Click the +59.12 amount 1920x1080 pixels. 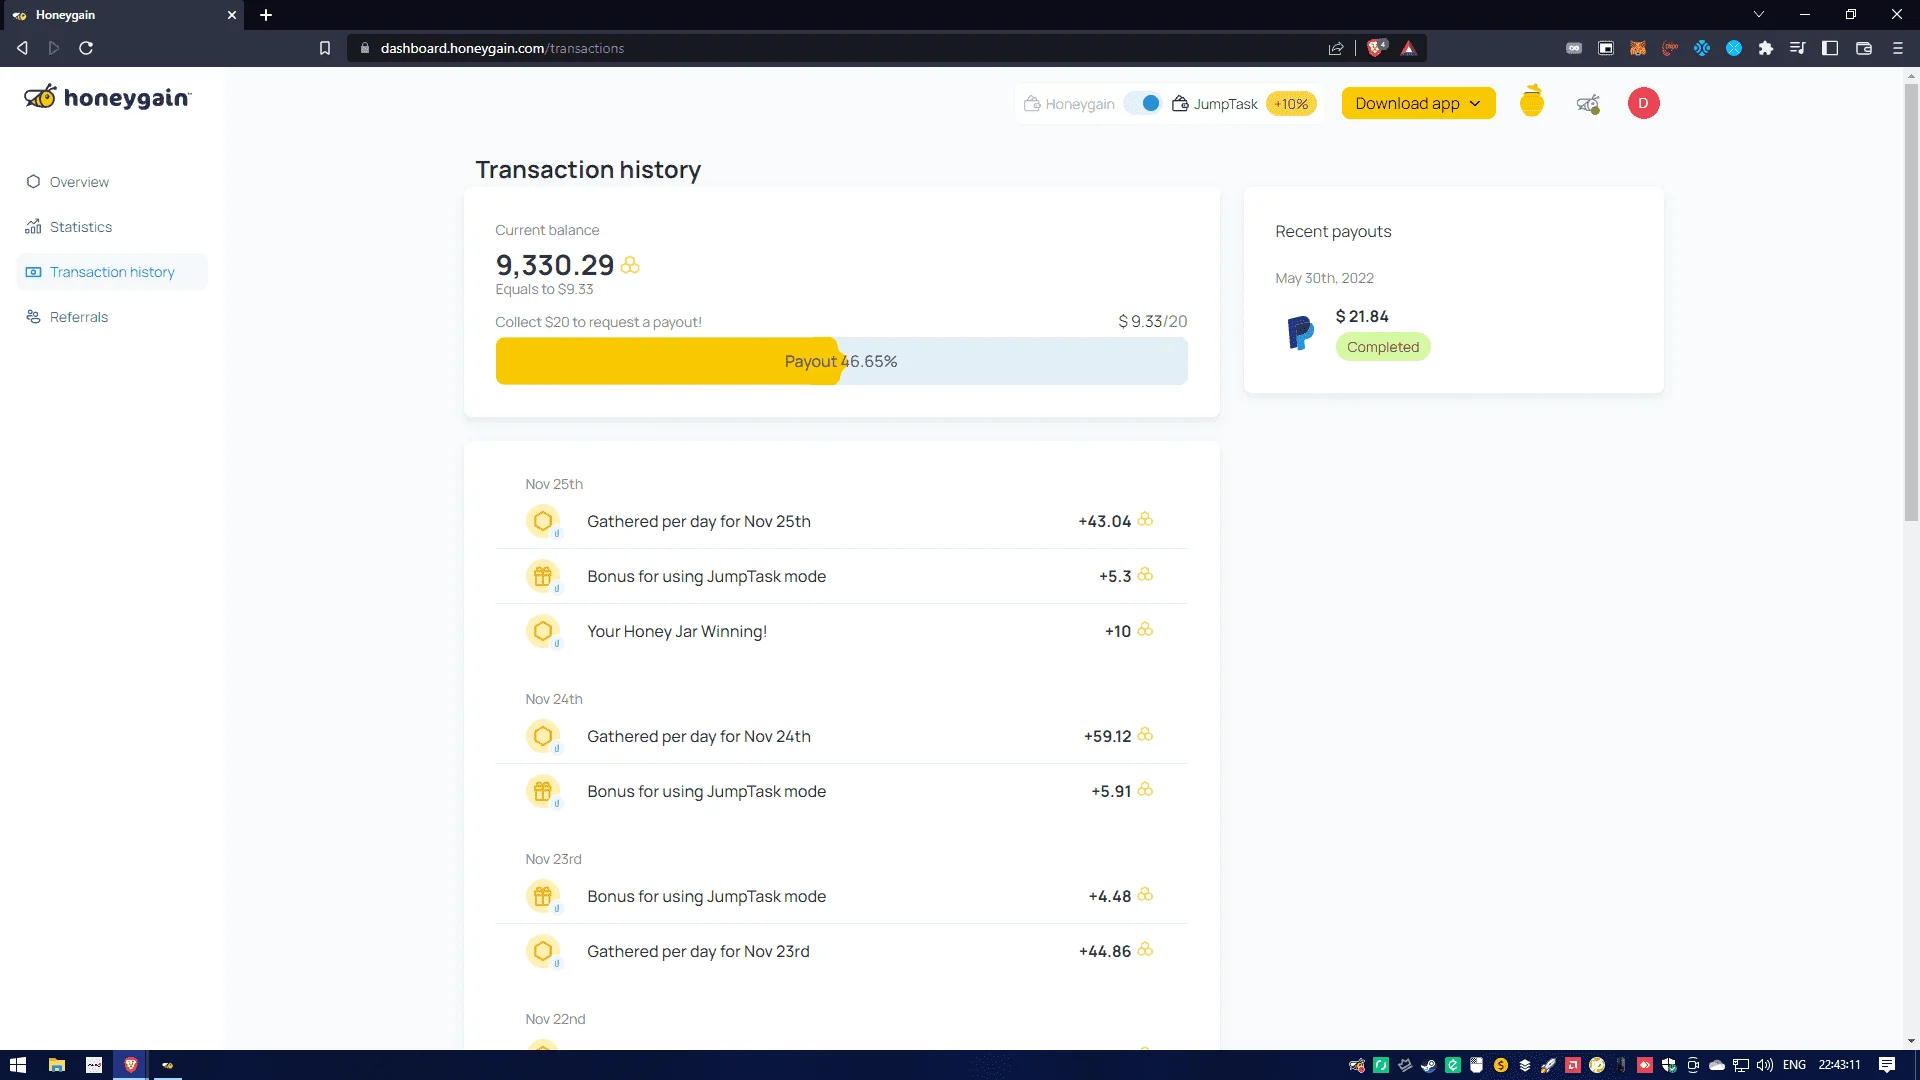pos(1107,736)
